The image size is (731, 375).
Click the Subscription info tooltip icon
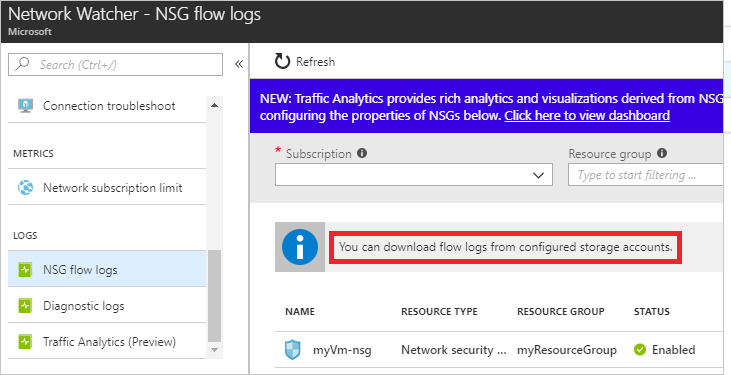[362, 153]
